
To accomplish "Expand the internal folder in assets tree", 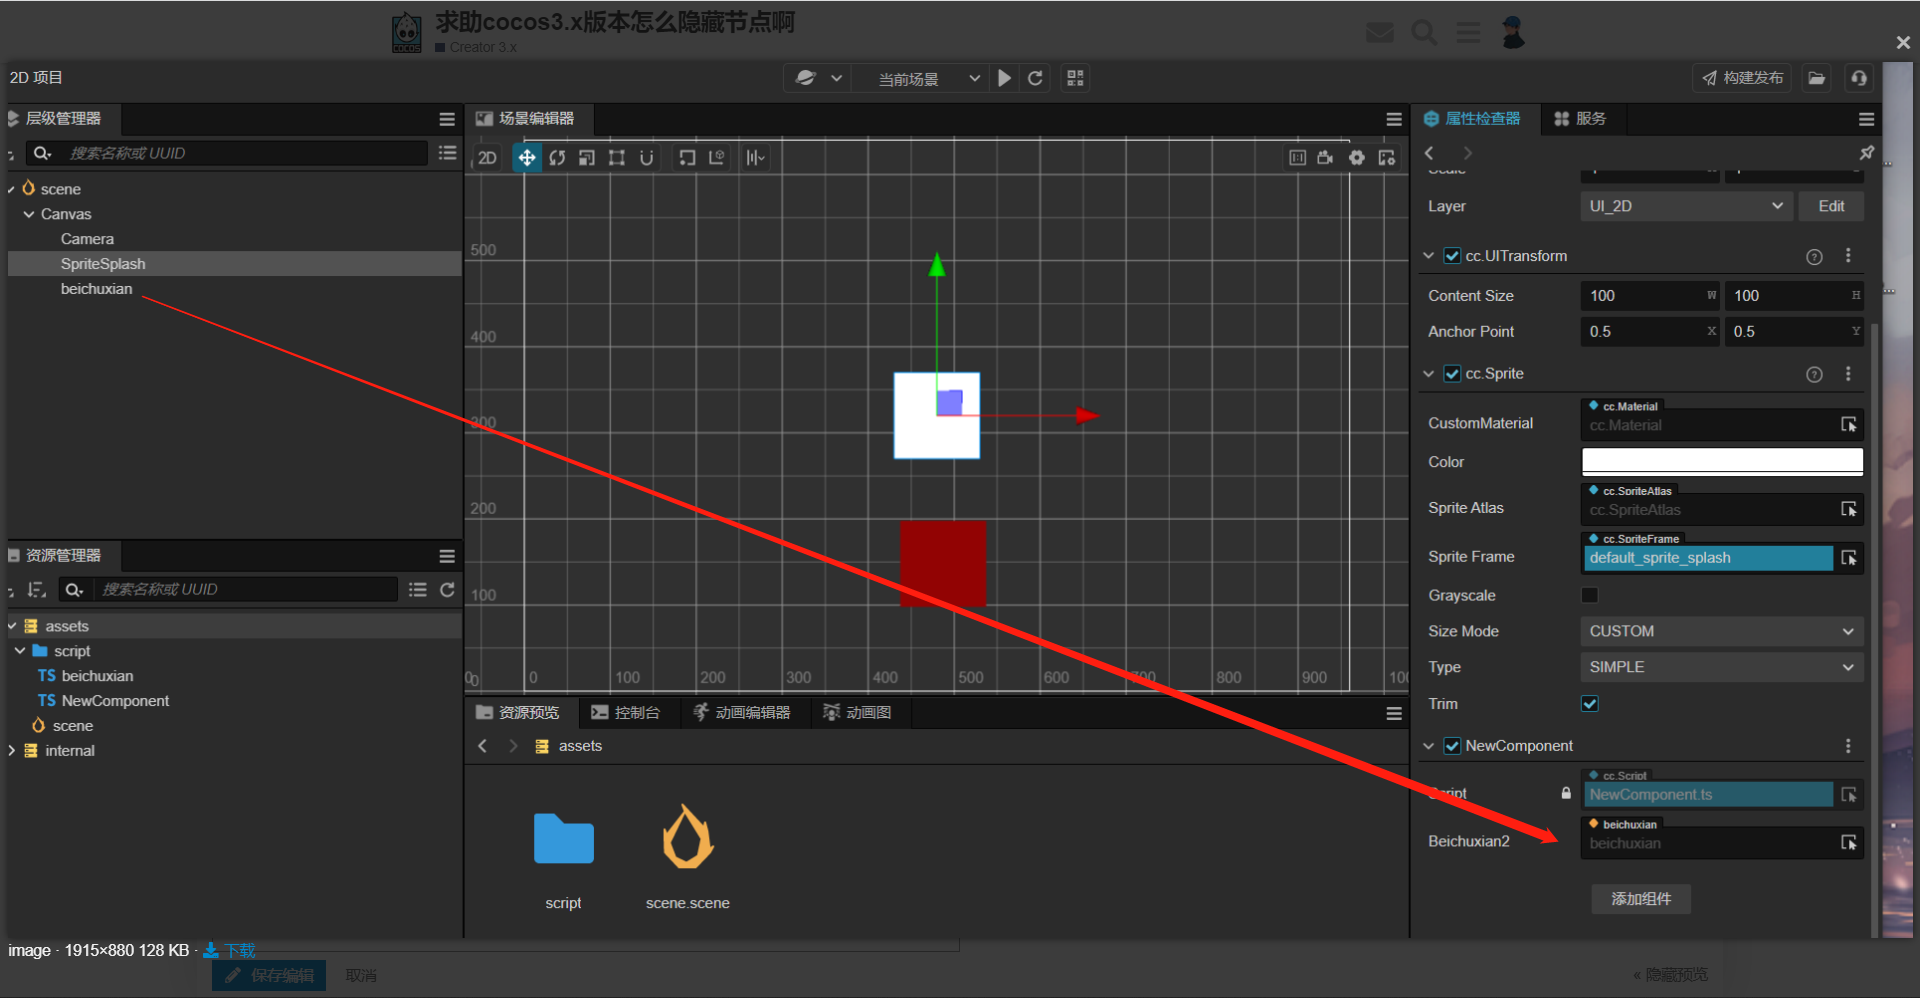I will coord(11,751).
